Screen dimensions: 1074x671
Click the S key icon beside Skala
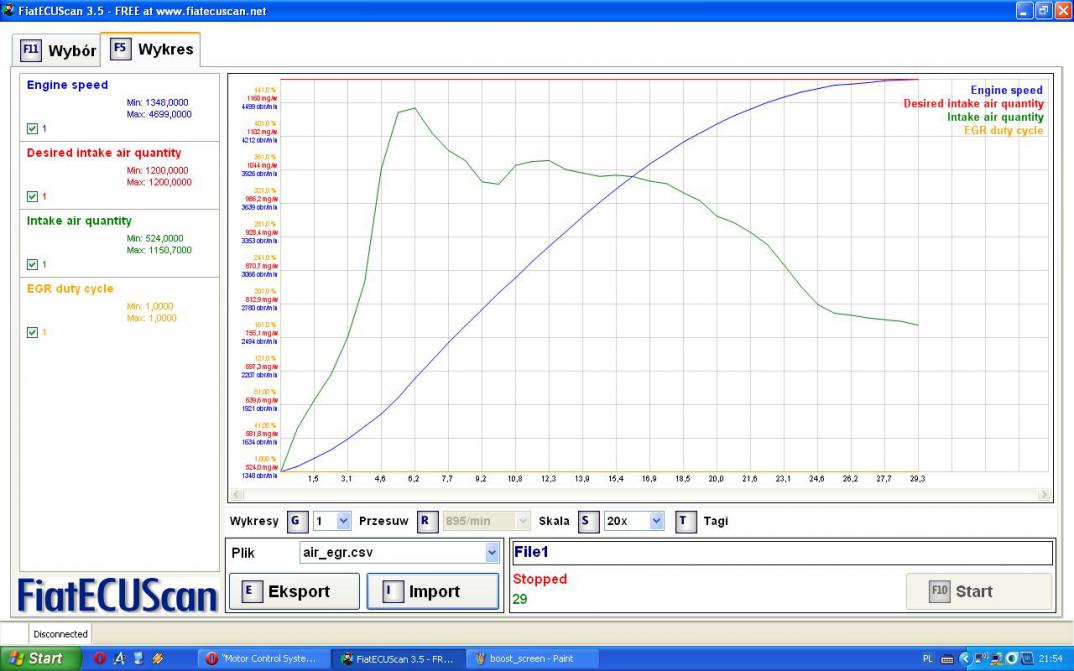587,521
